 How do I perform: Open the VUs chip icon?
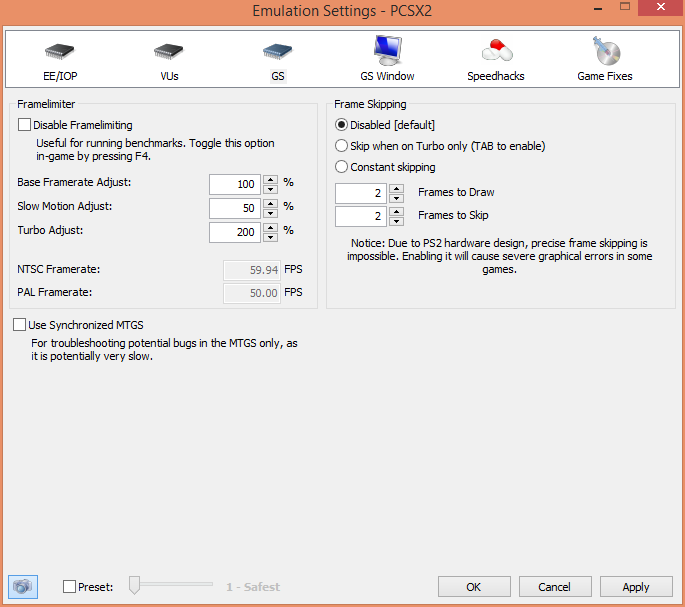(x=169, y=52)
